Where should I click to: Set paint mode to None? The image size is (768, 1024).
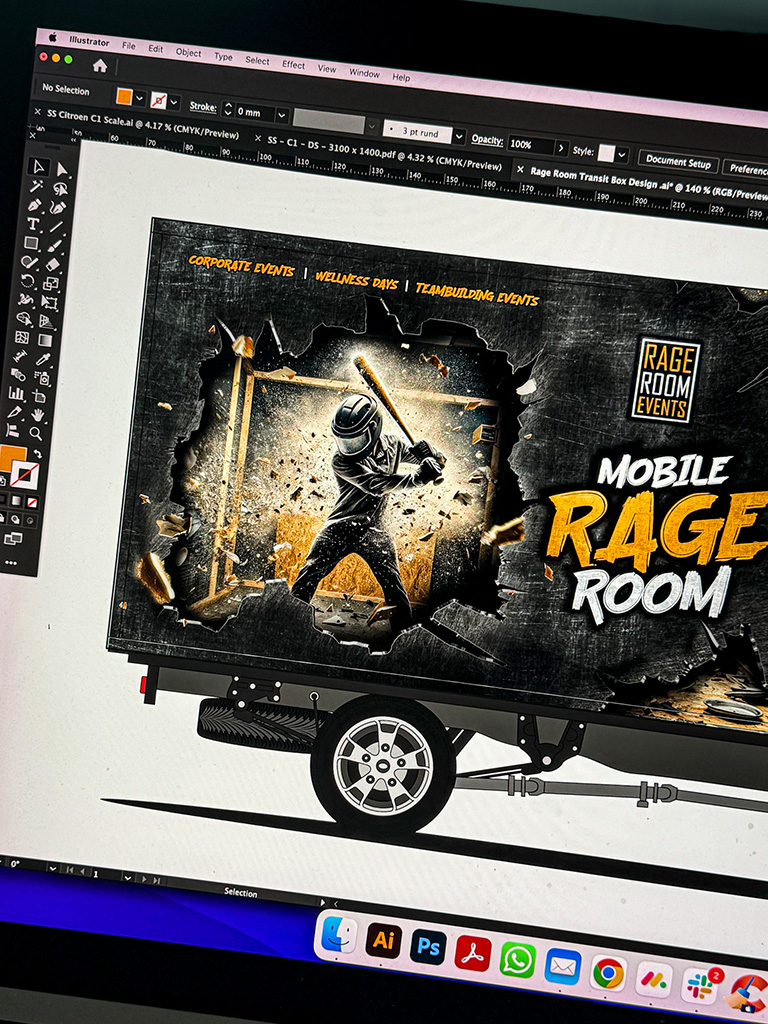32,502
